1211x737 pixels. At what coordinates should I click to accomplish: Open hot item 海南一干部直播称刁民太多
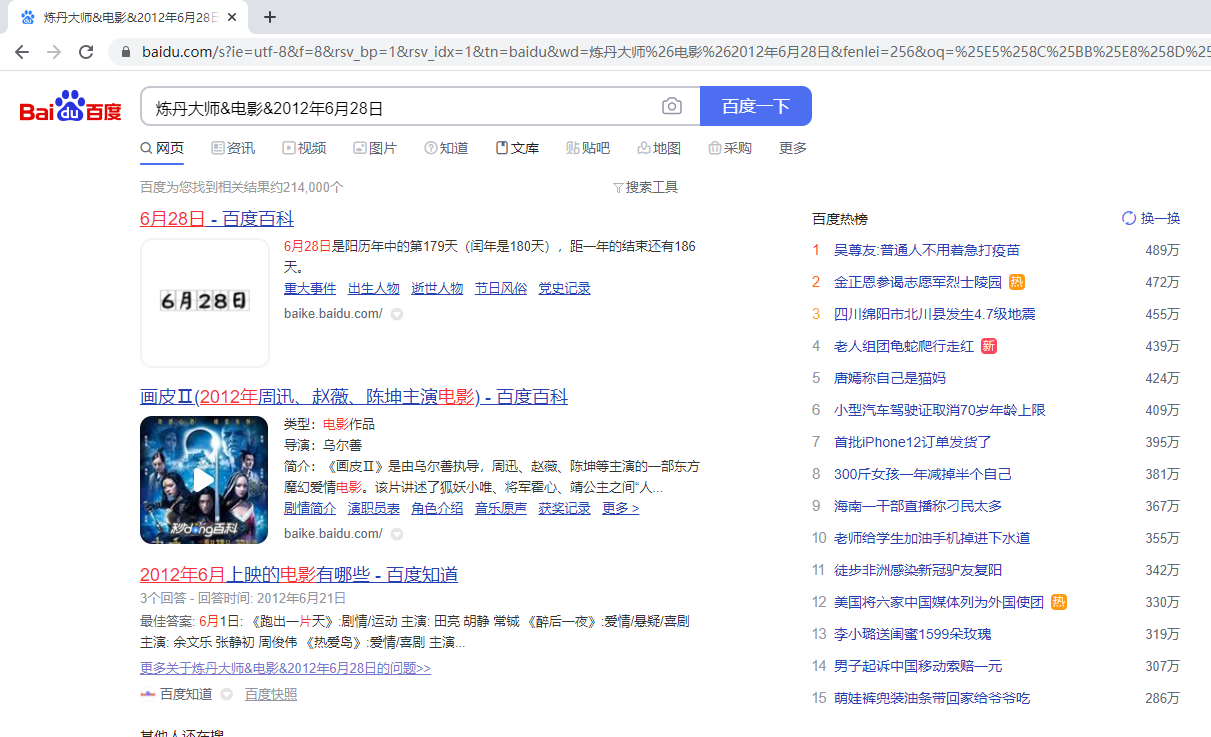click(x=918, y=506)
